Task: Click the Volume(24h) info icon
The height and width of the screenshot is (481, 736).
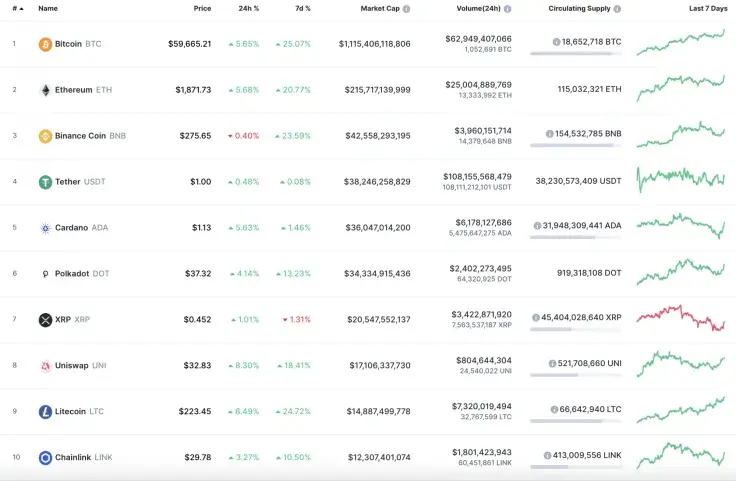Action: (508, 8)
